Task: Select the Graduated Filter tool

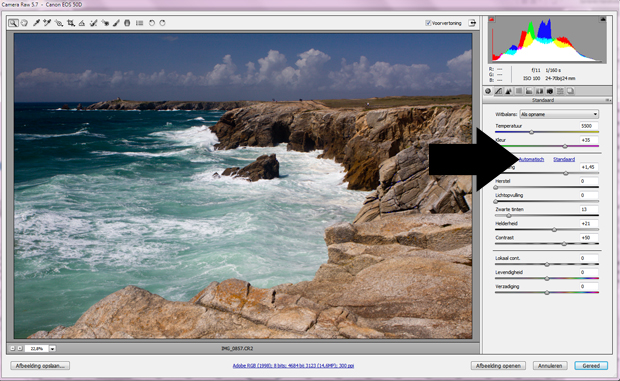Action: 127,23
